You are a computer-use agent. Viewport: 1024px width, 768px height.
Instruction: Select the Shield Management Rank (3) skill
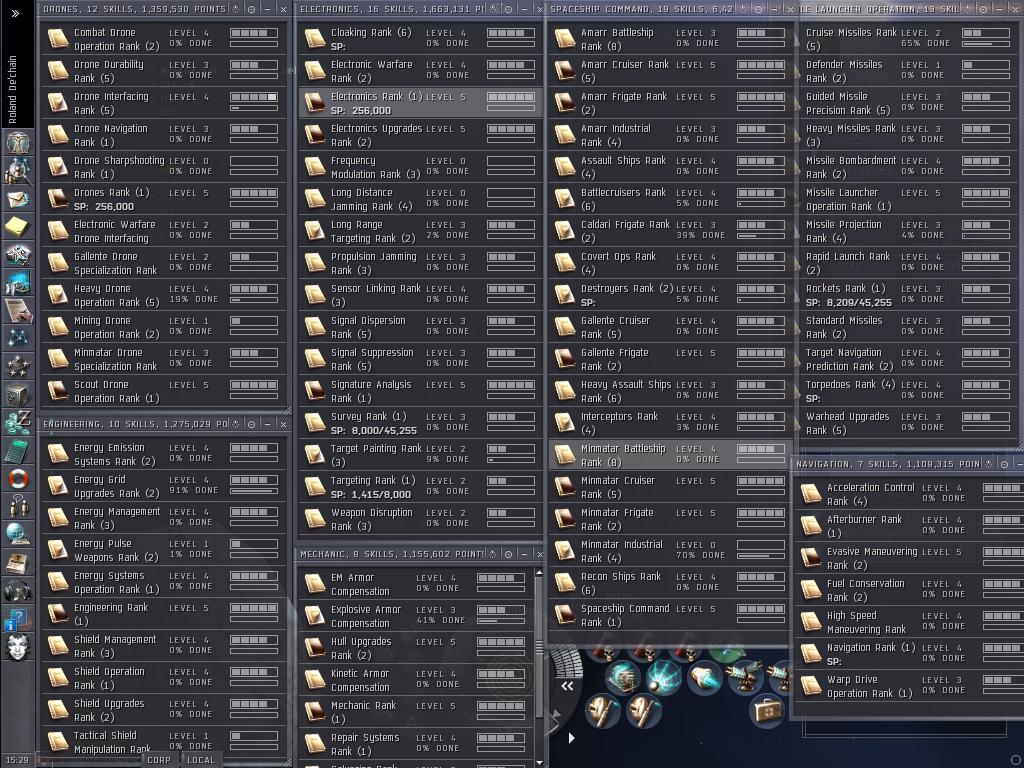164,647
